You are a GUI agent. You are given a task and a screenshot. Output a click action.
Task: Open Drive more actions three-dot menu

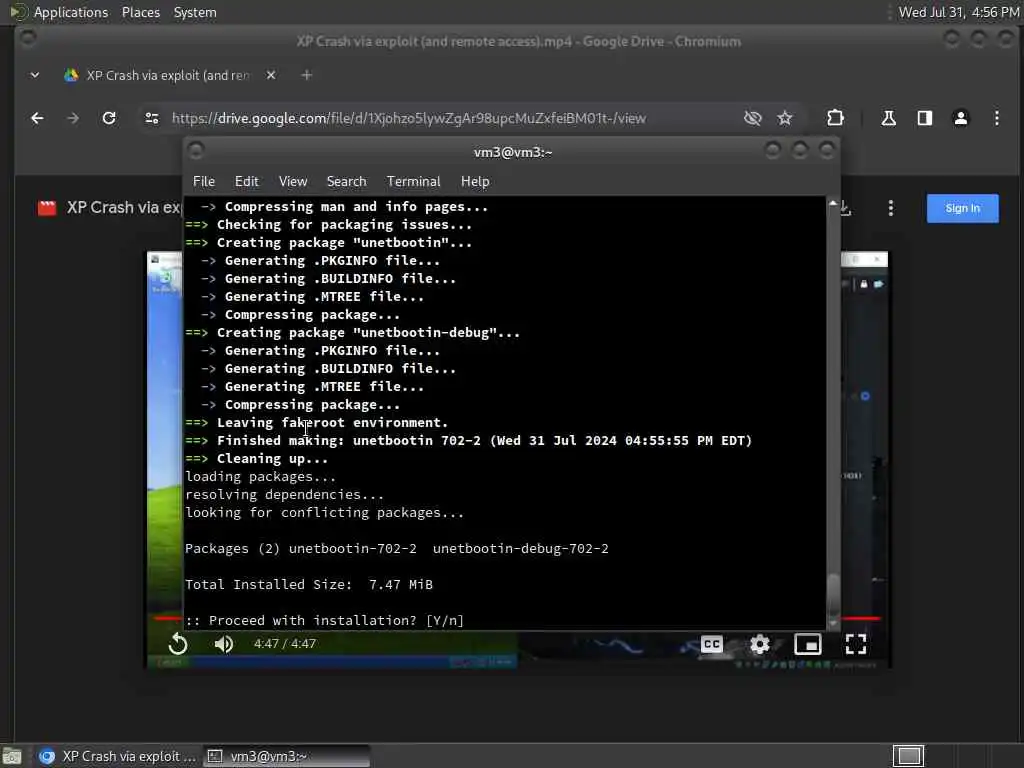891,208
